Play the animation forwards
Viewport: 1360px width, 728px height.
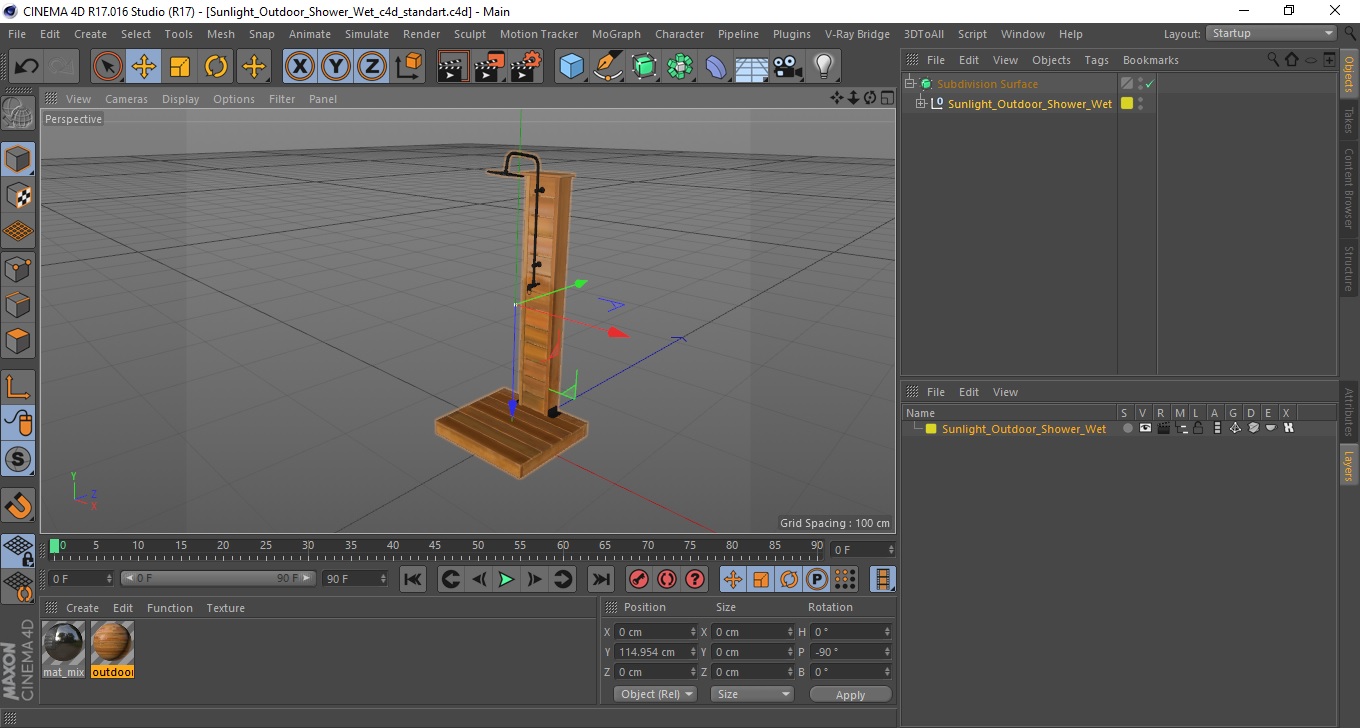[507, 579]
